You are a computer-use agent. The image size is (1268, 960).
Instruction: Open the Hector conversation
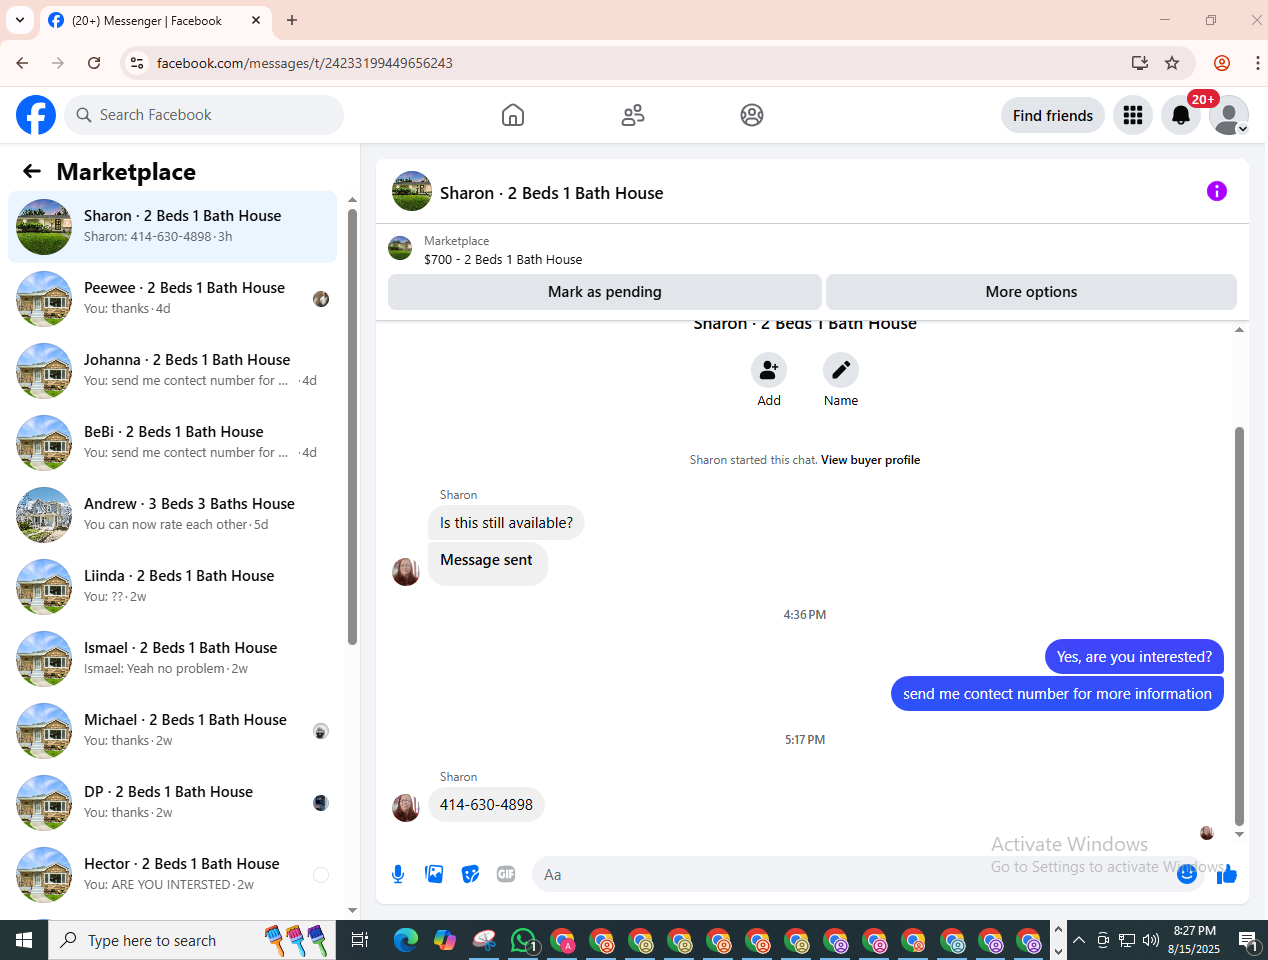point(172,875)
